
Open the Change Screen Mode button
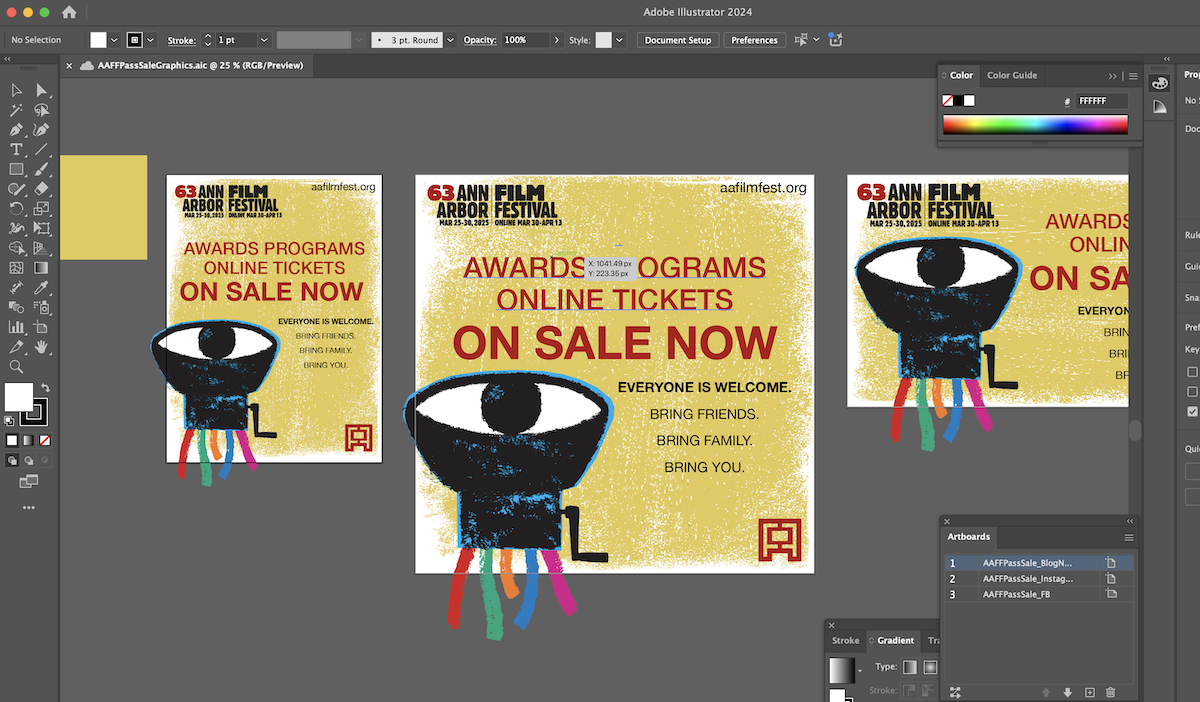tap(28, 483)
